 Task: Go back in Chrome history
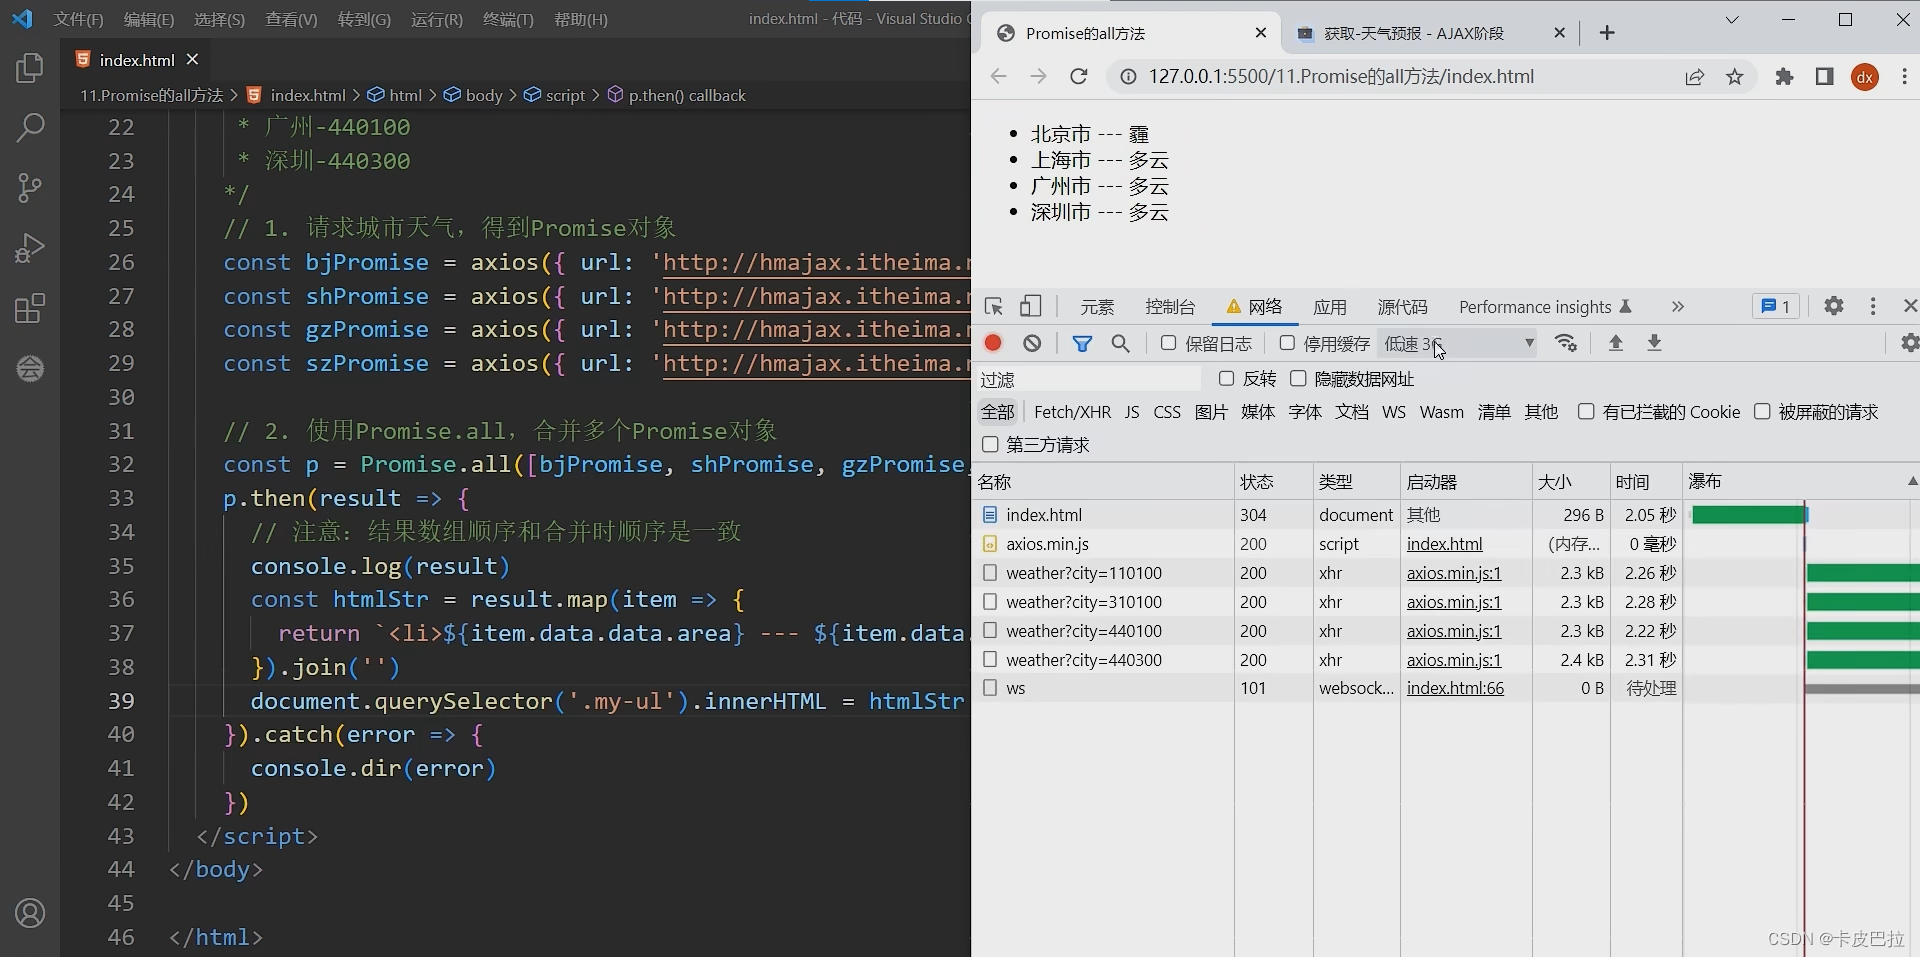pos(998,77)
